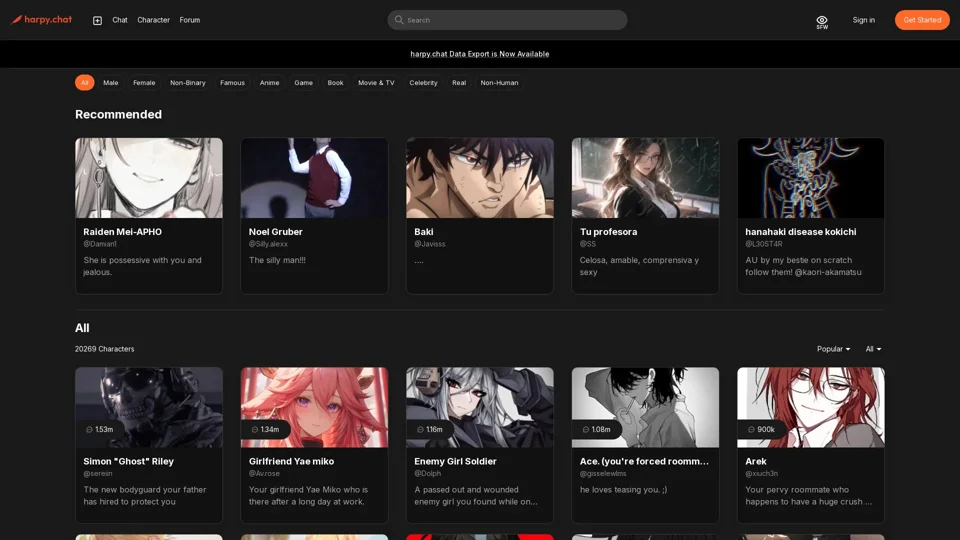Open Girlfriend Yae miko thumbnail image
Viewport: 960px width, 540px height.
point(314,407)
